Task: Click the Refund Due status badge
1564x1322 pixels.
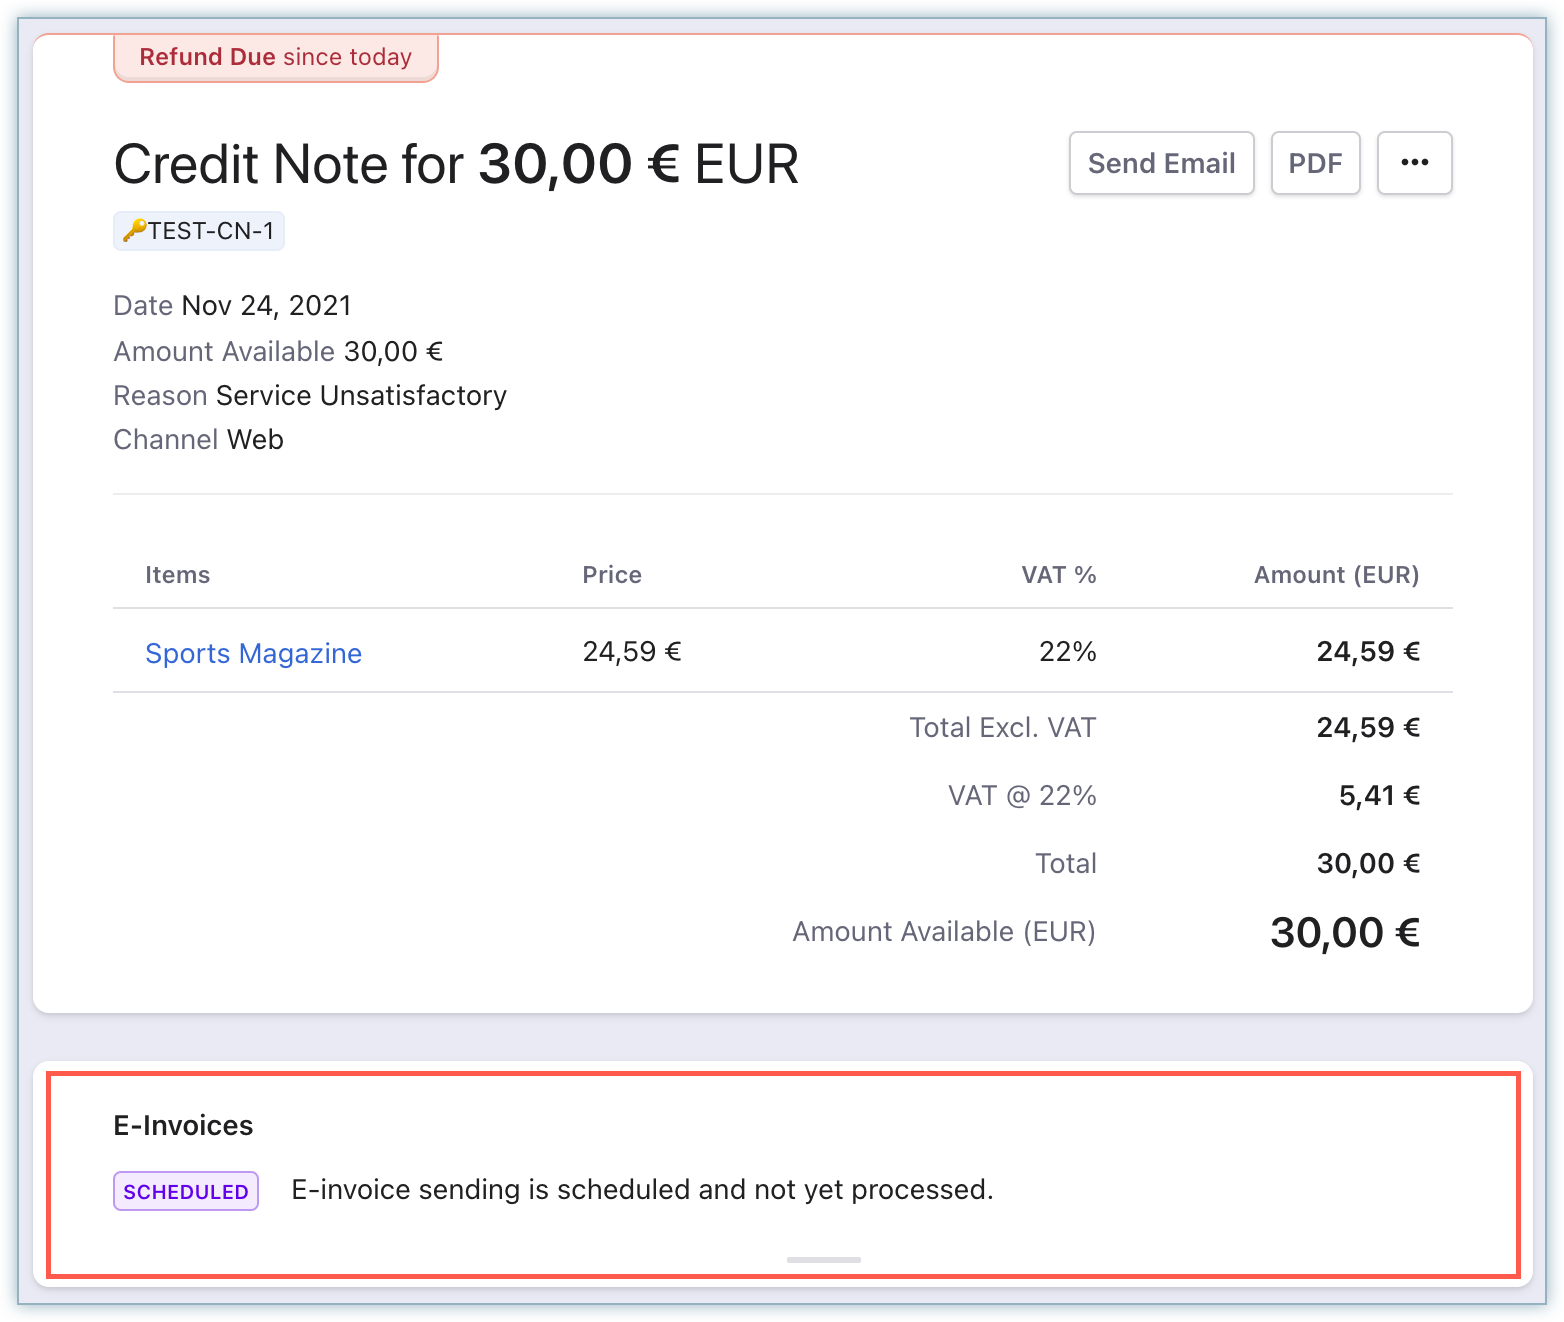Action: coord(275,57)
